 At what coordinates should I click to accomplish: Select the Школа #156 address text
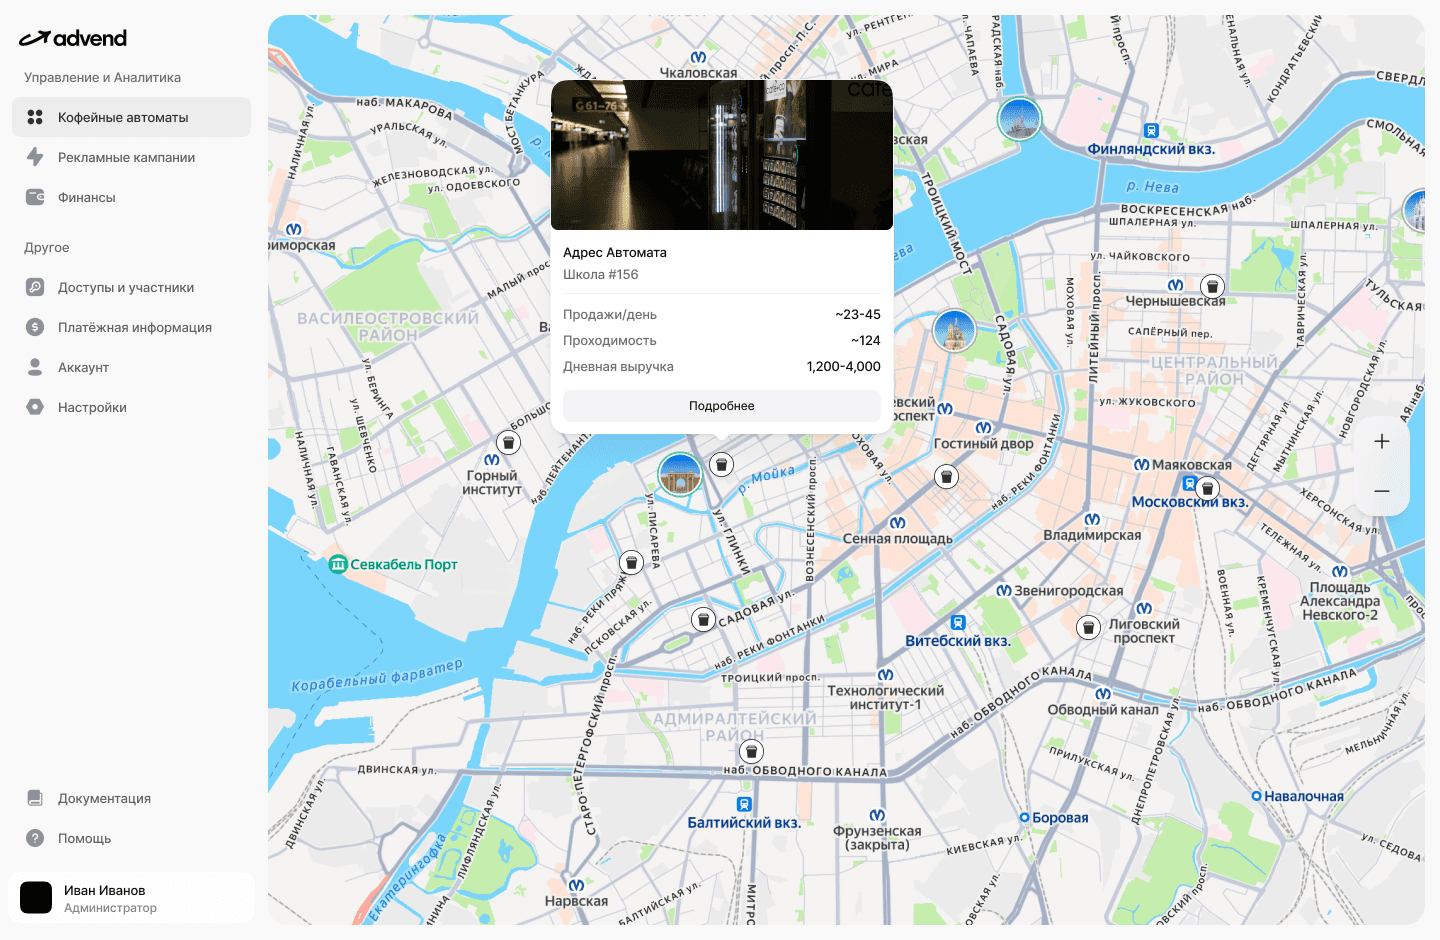tap(601, 274)
